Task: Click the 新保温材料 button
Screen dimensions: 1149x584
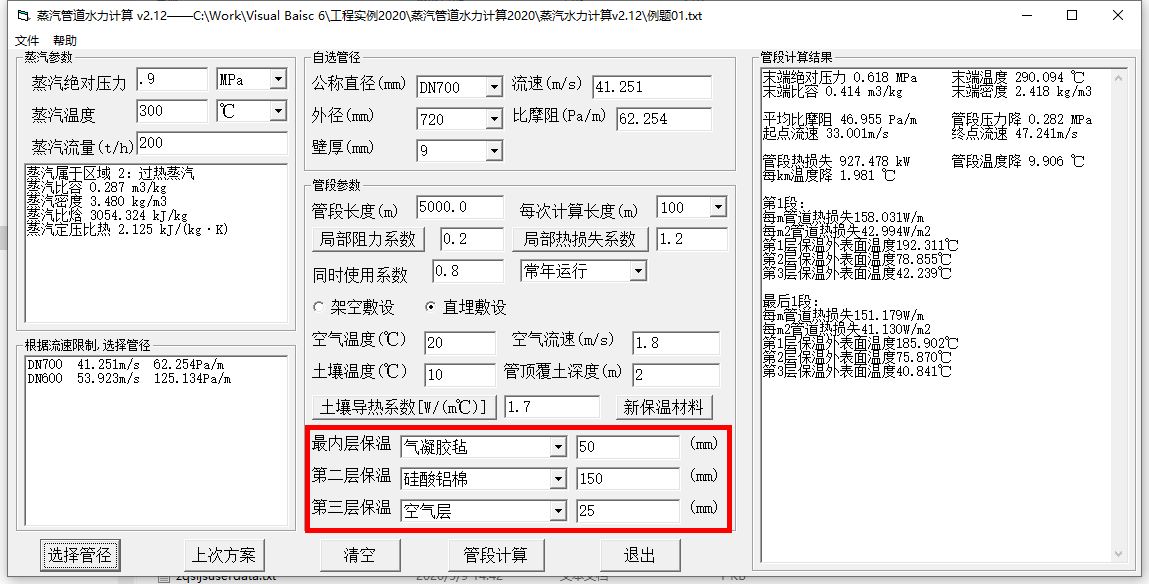Action: [666, 407]
